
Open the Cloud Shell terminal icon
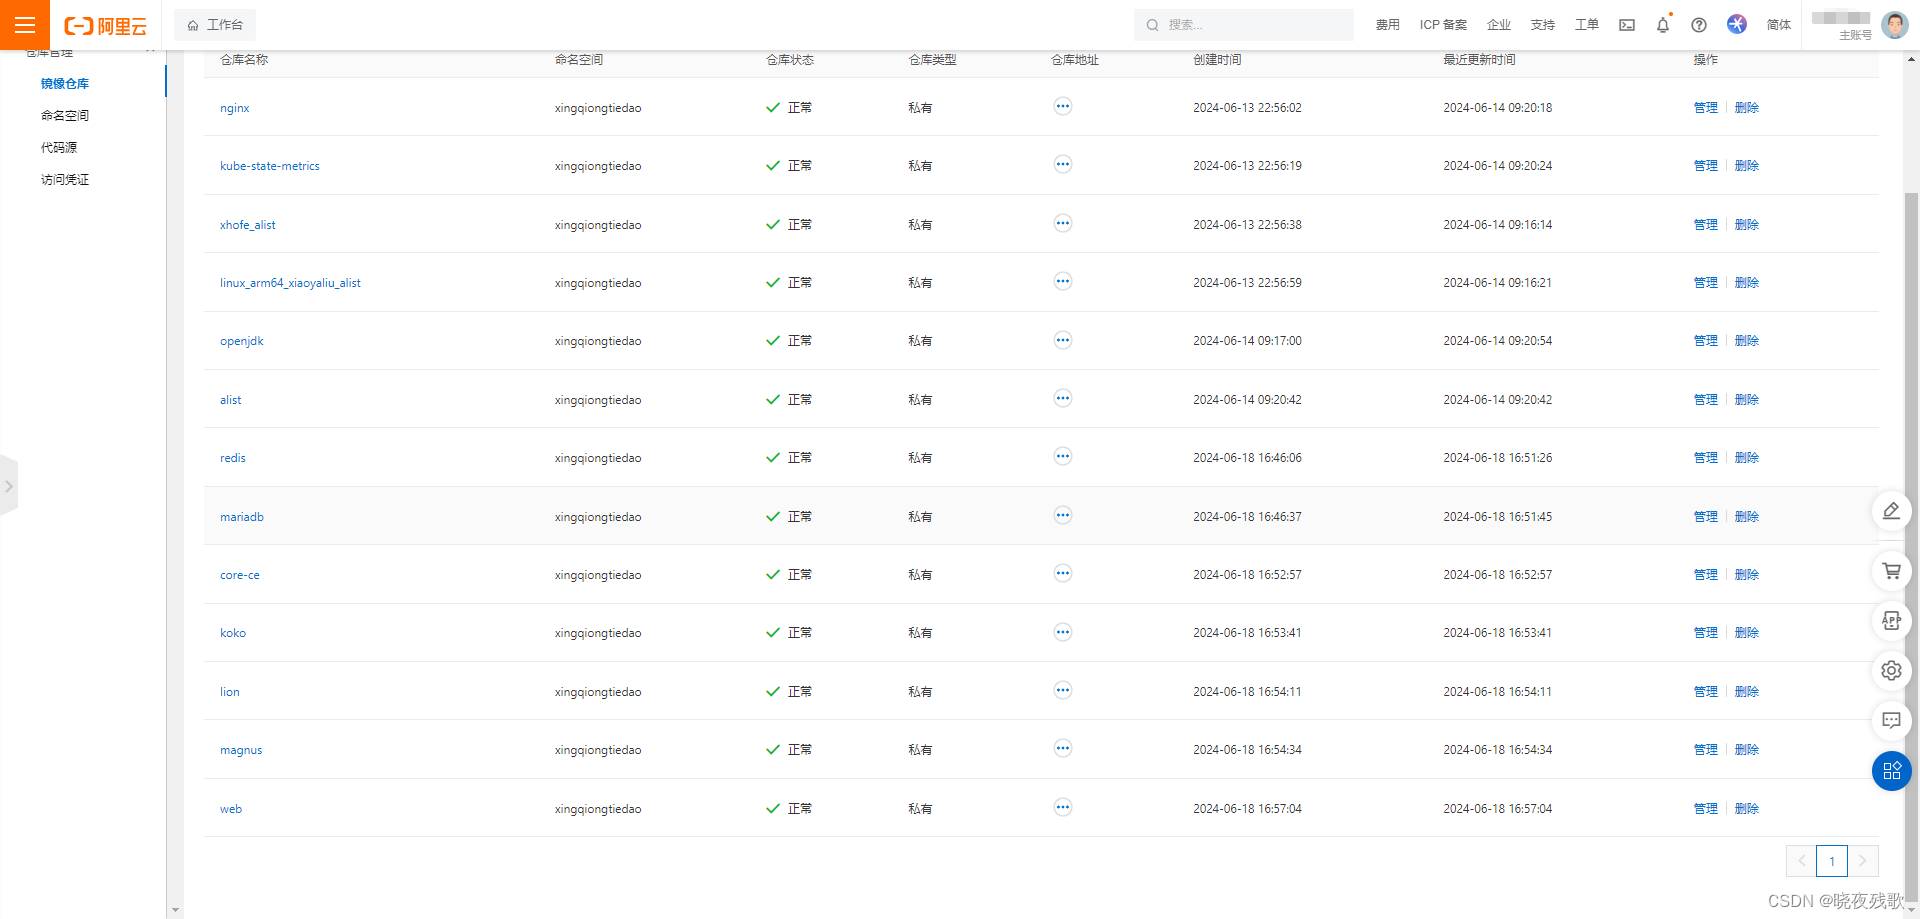(x=1627, y=25)
